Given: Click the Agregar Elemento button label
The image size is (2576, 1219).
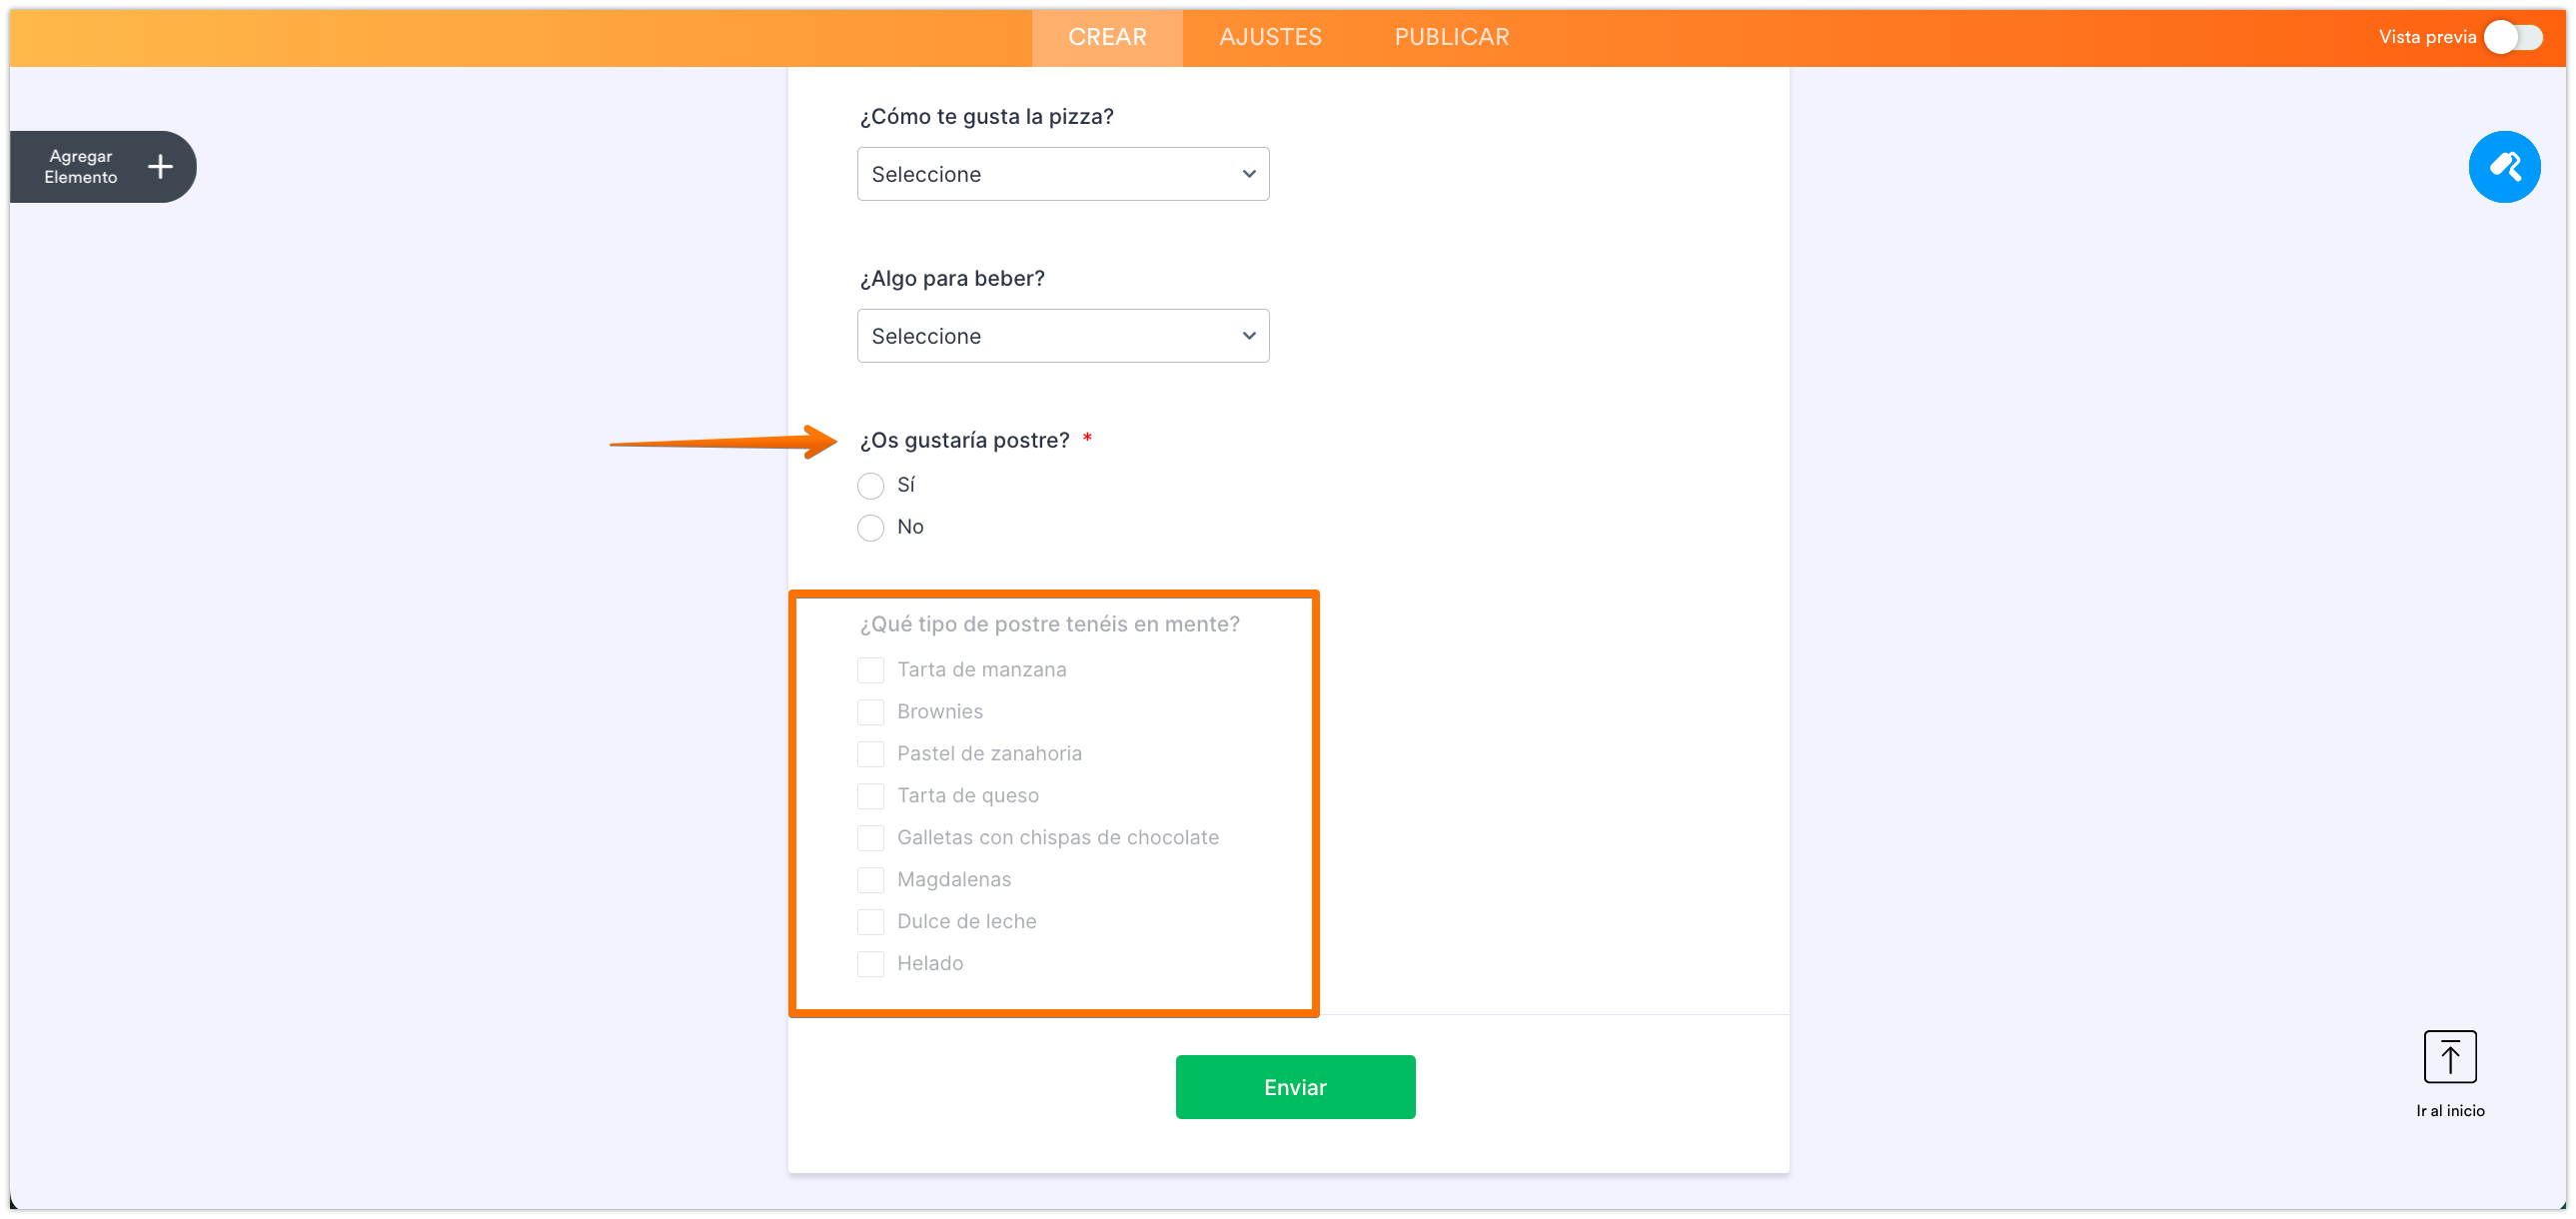Looking at the screenshot, I should 81,167.
